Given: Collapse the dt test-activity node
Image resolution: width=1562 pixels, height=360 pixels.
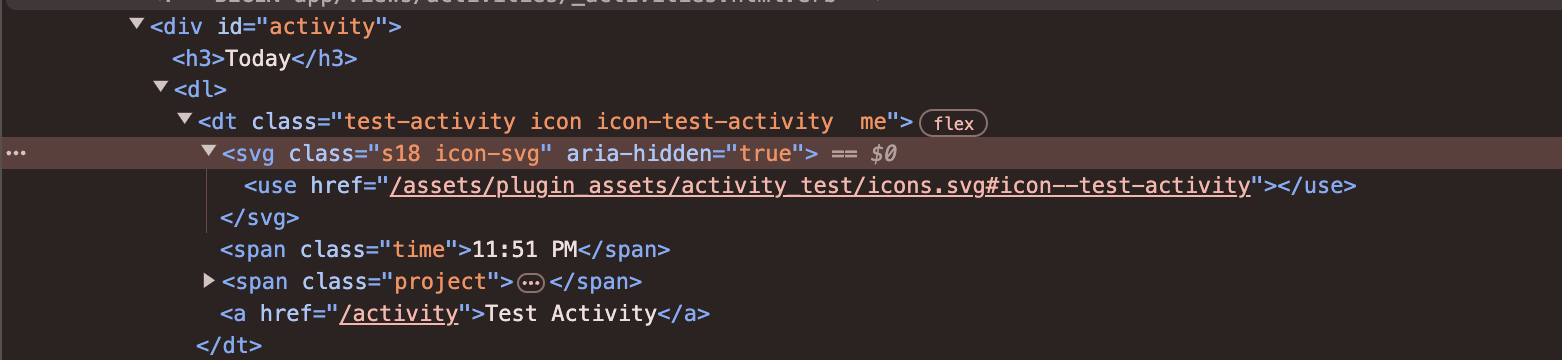Looking at the screenshot, I should coord(185,120).
